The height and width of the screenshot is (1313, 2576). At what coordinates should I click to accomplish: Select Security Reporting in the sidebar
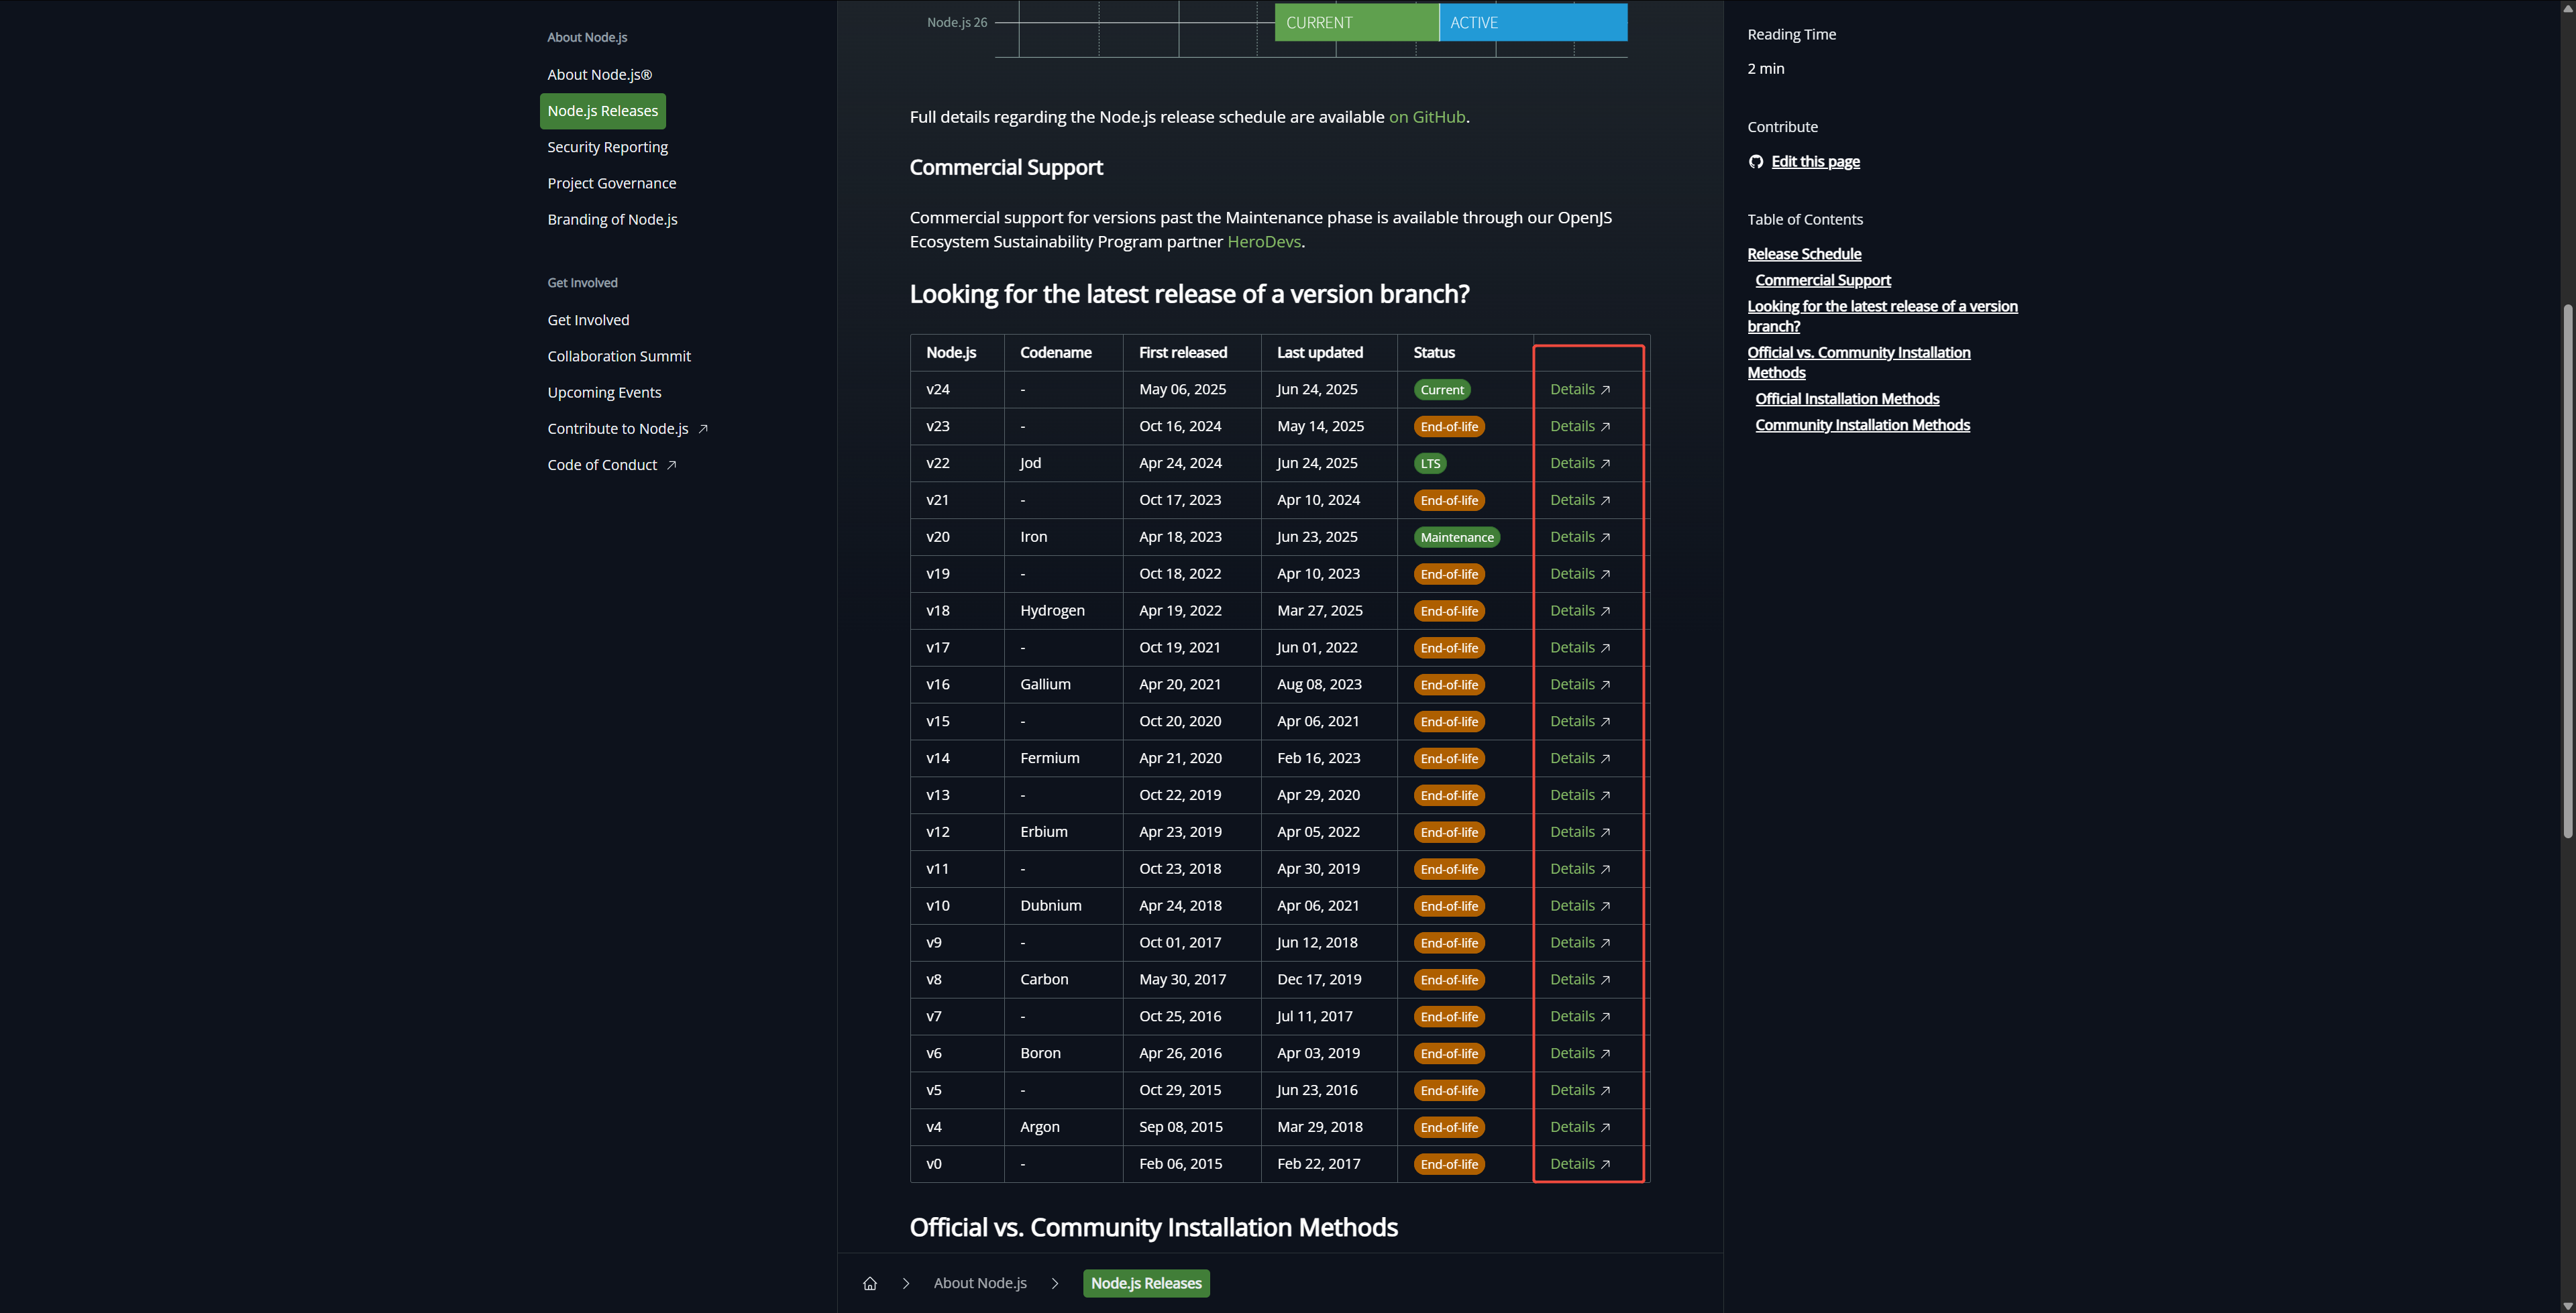tap(607, 147)
